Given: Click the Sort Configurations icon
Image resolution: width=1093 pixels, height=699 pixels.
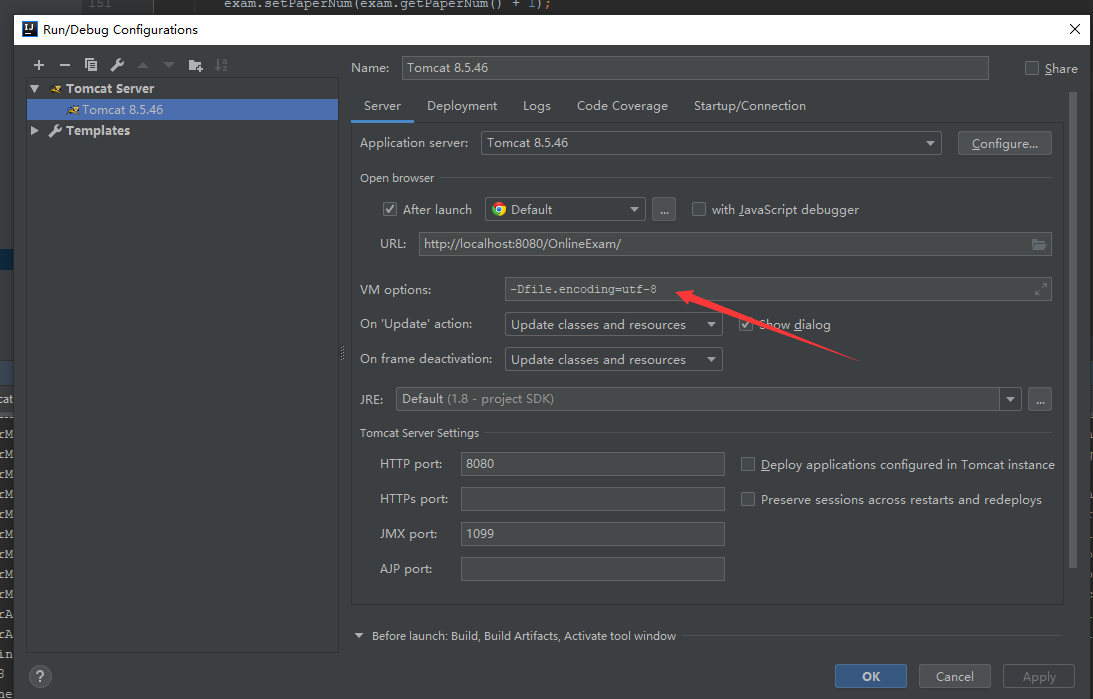Looking at the screenshot, I should [221, 65].
